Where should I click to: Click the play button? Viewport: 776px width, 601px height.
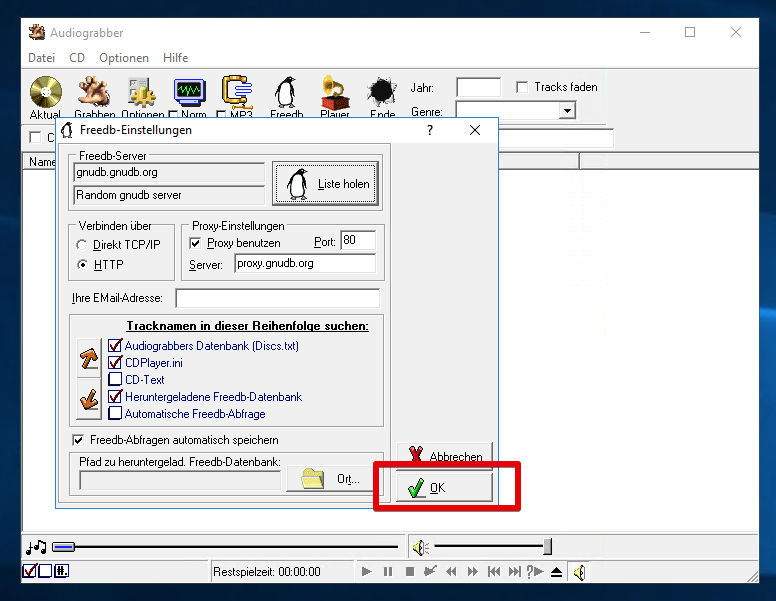367,572
